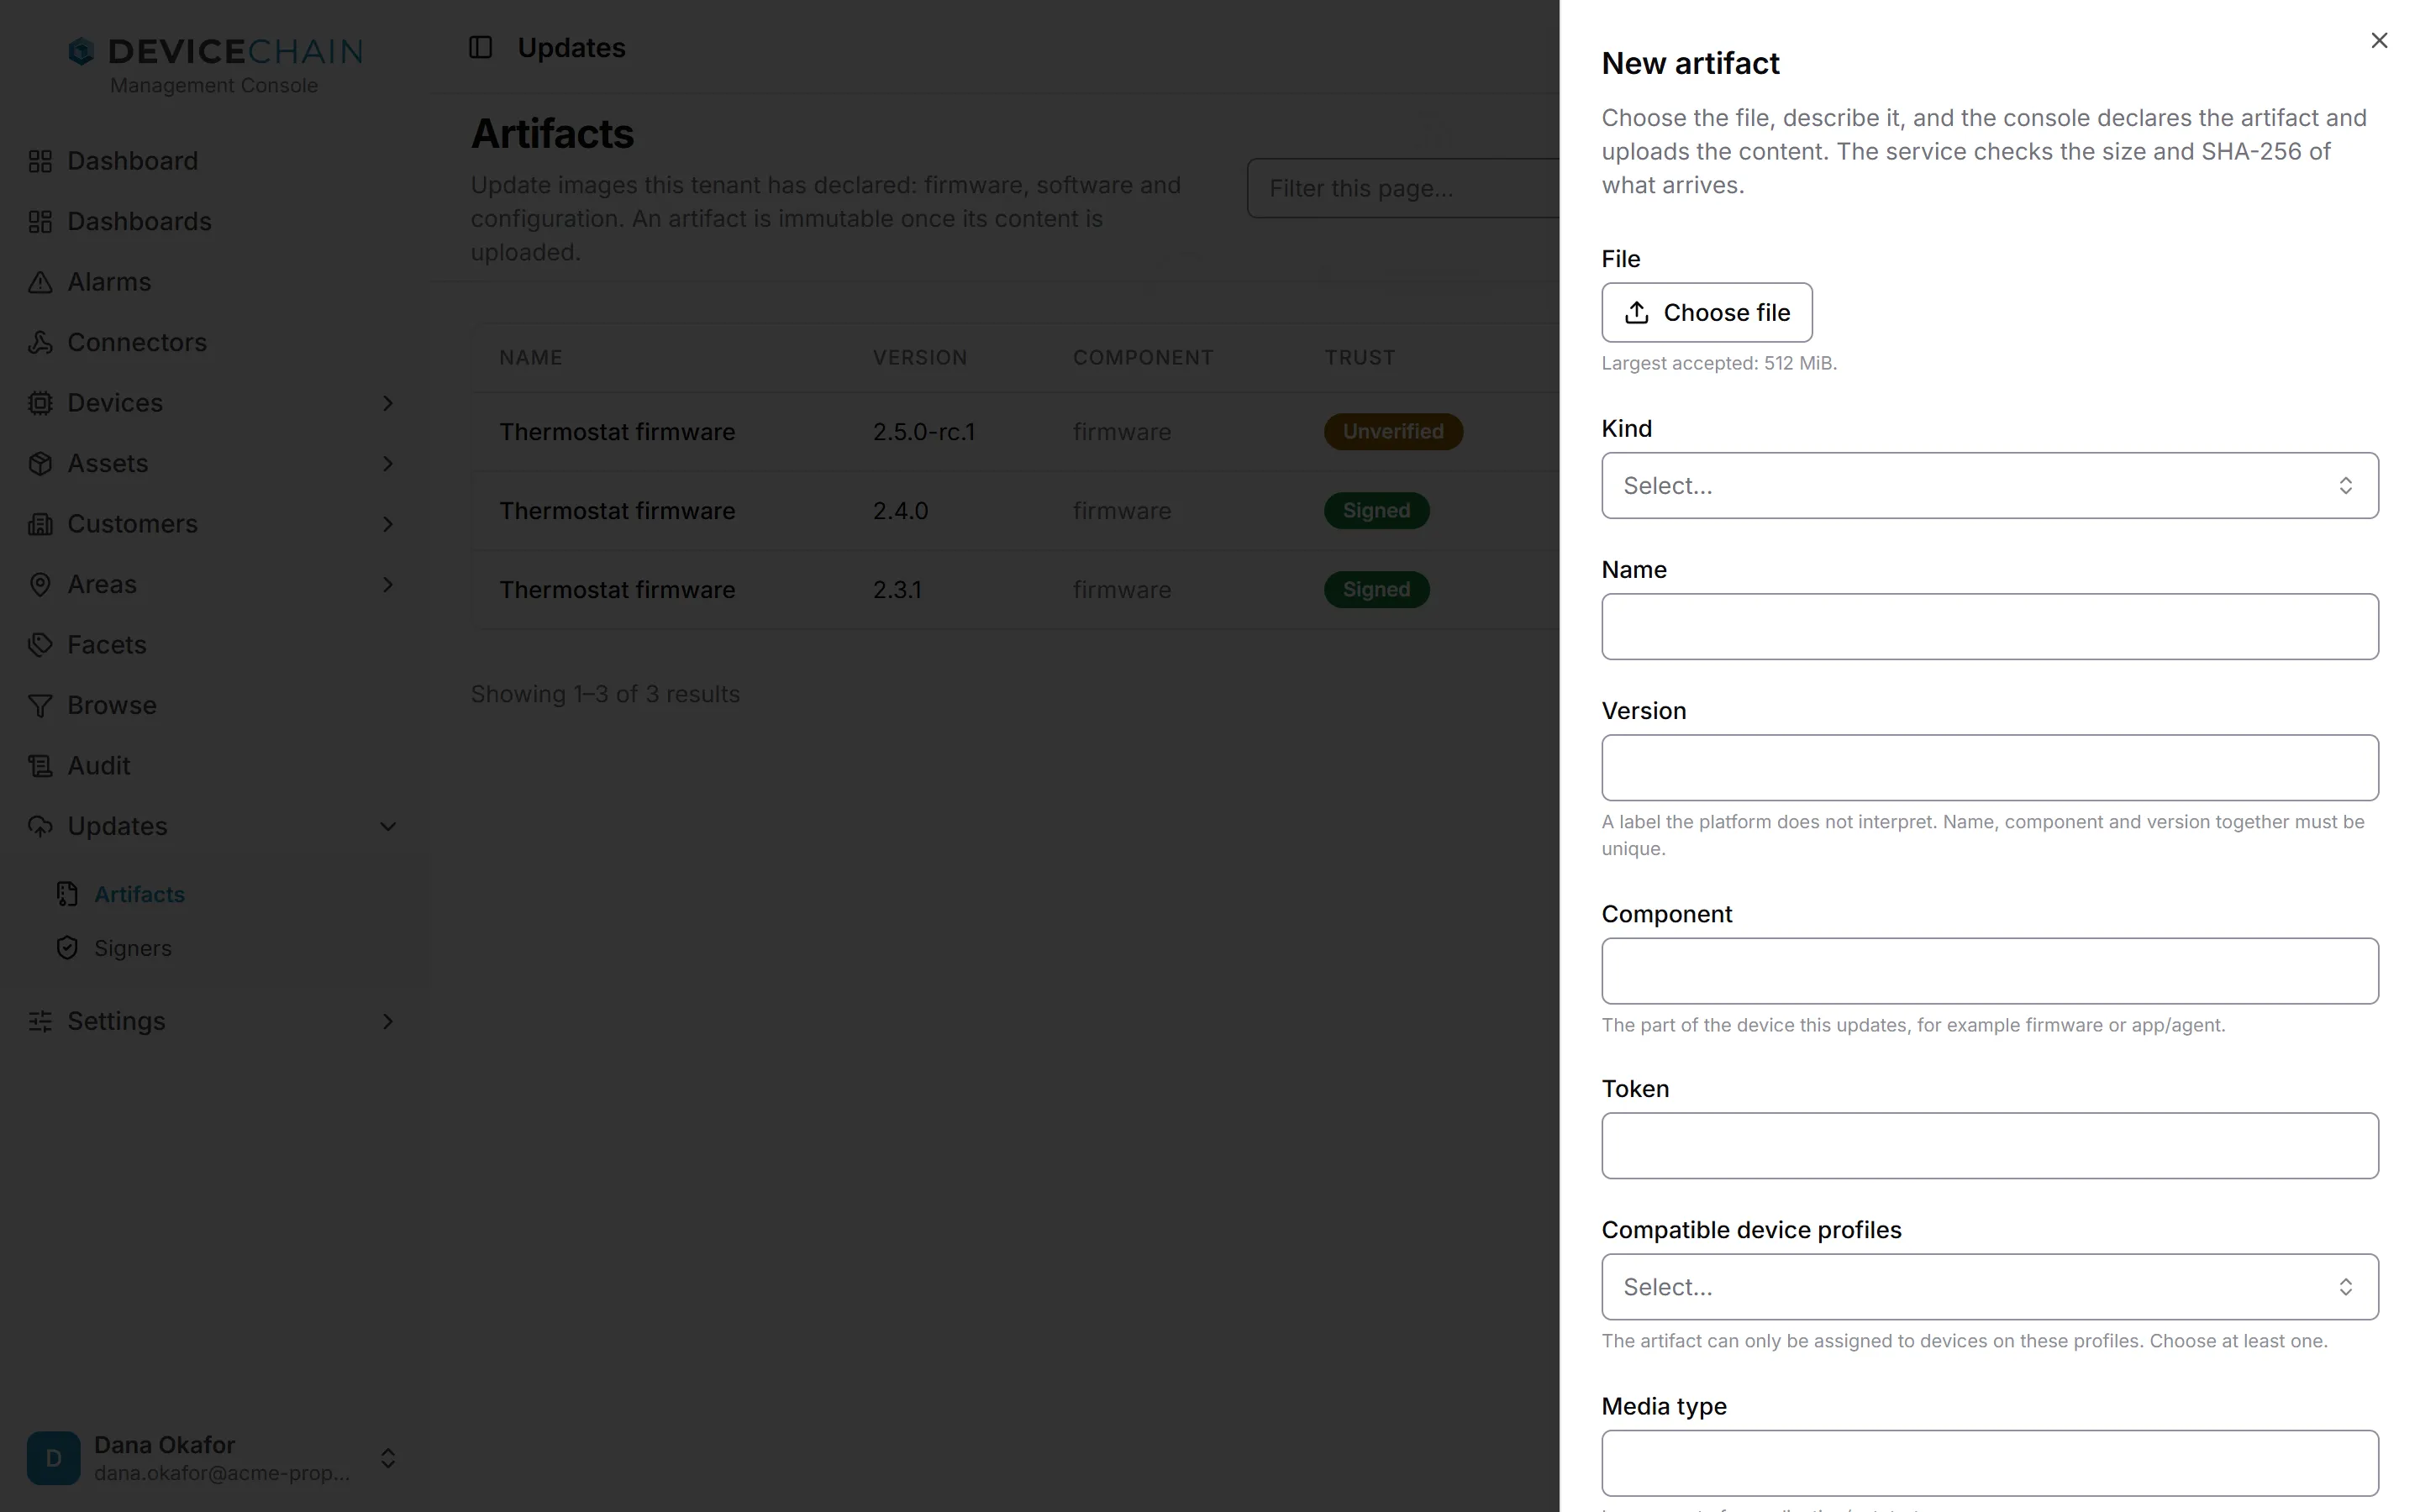Click the Audit scroll icon
This screenshot has height=1512, width=2420.
40,766
